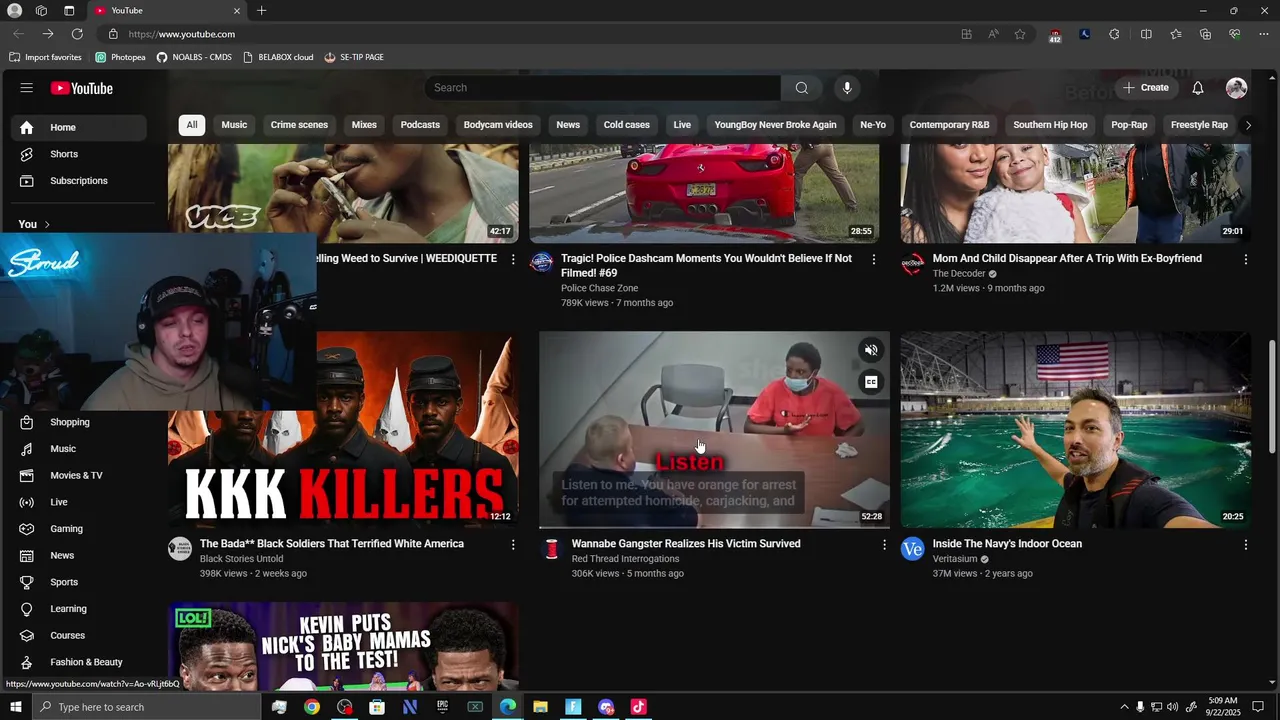
Task: Open TikTok app from taskbar
Action: pyautogui.click(x=638, y=707)
